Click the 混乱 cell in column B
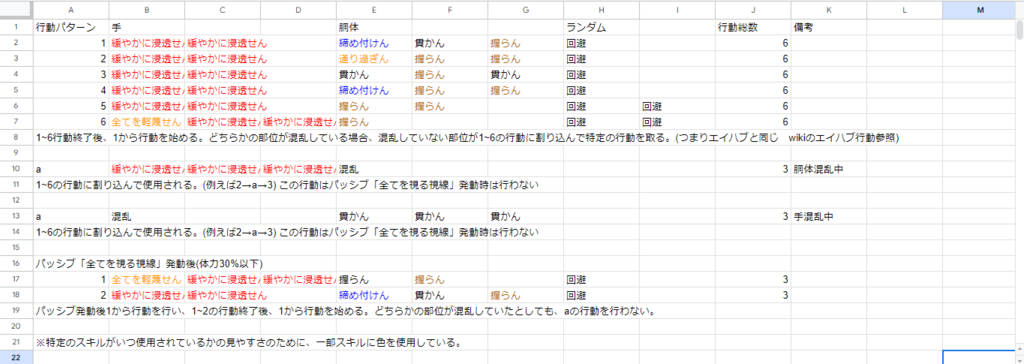 point(147,216)
